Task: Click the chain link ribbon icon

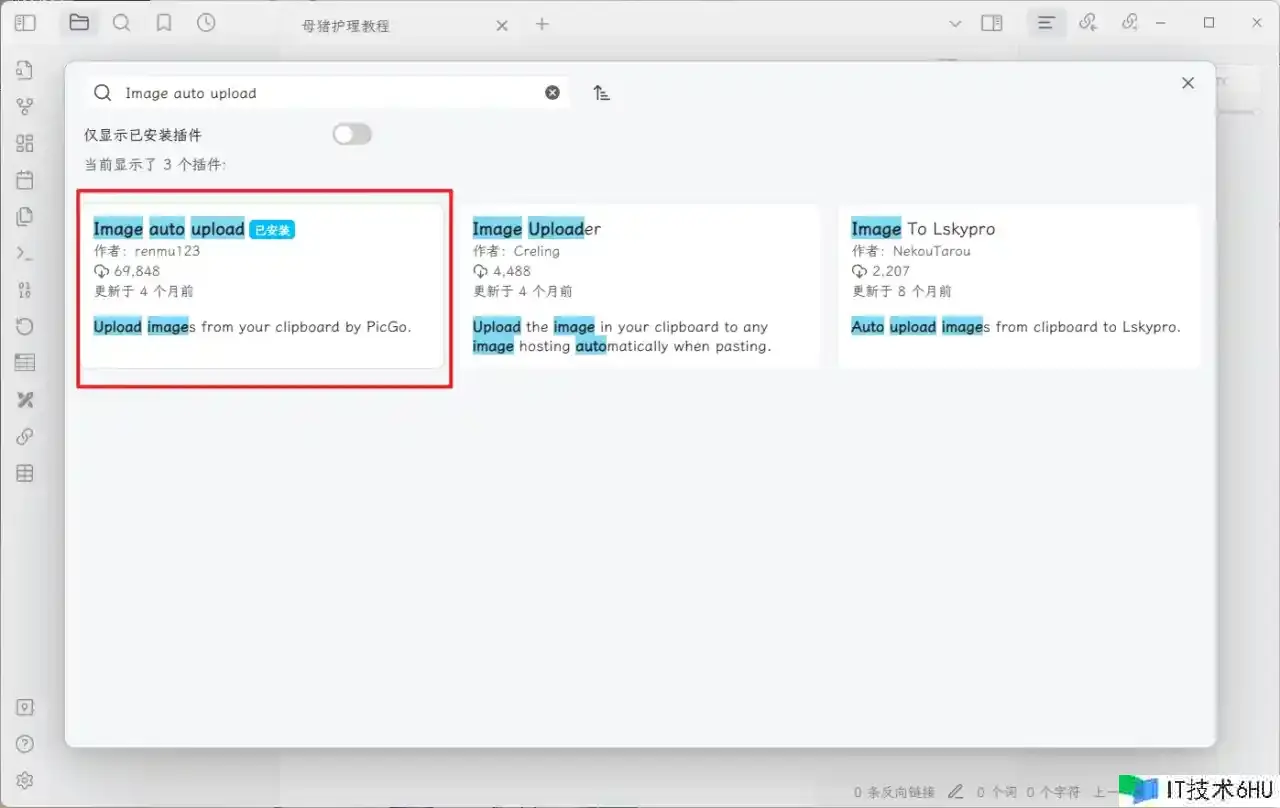Action: click(25, 436)
